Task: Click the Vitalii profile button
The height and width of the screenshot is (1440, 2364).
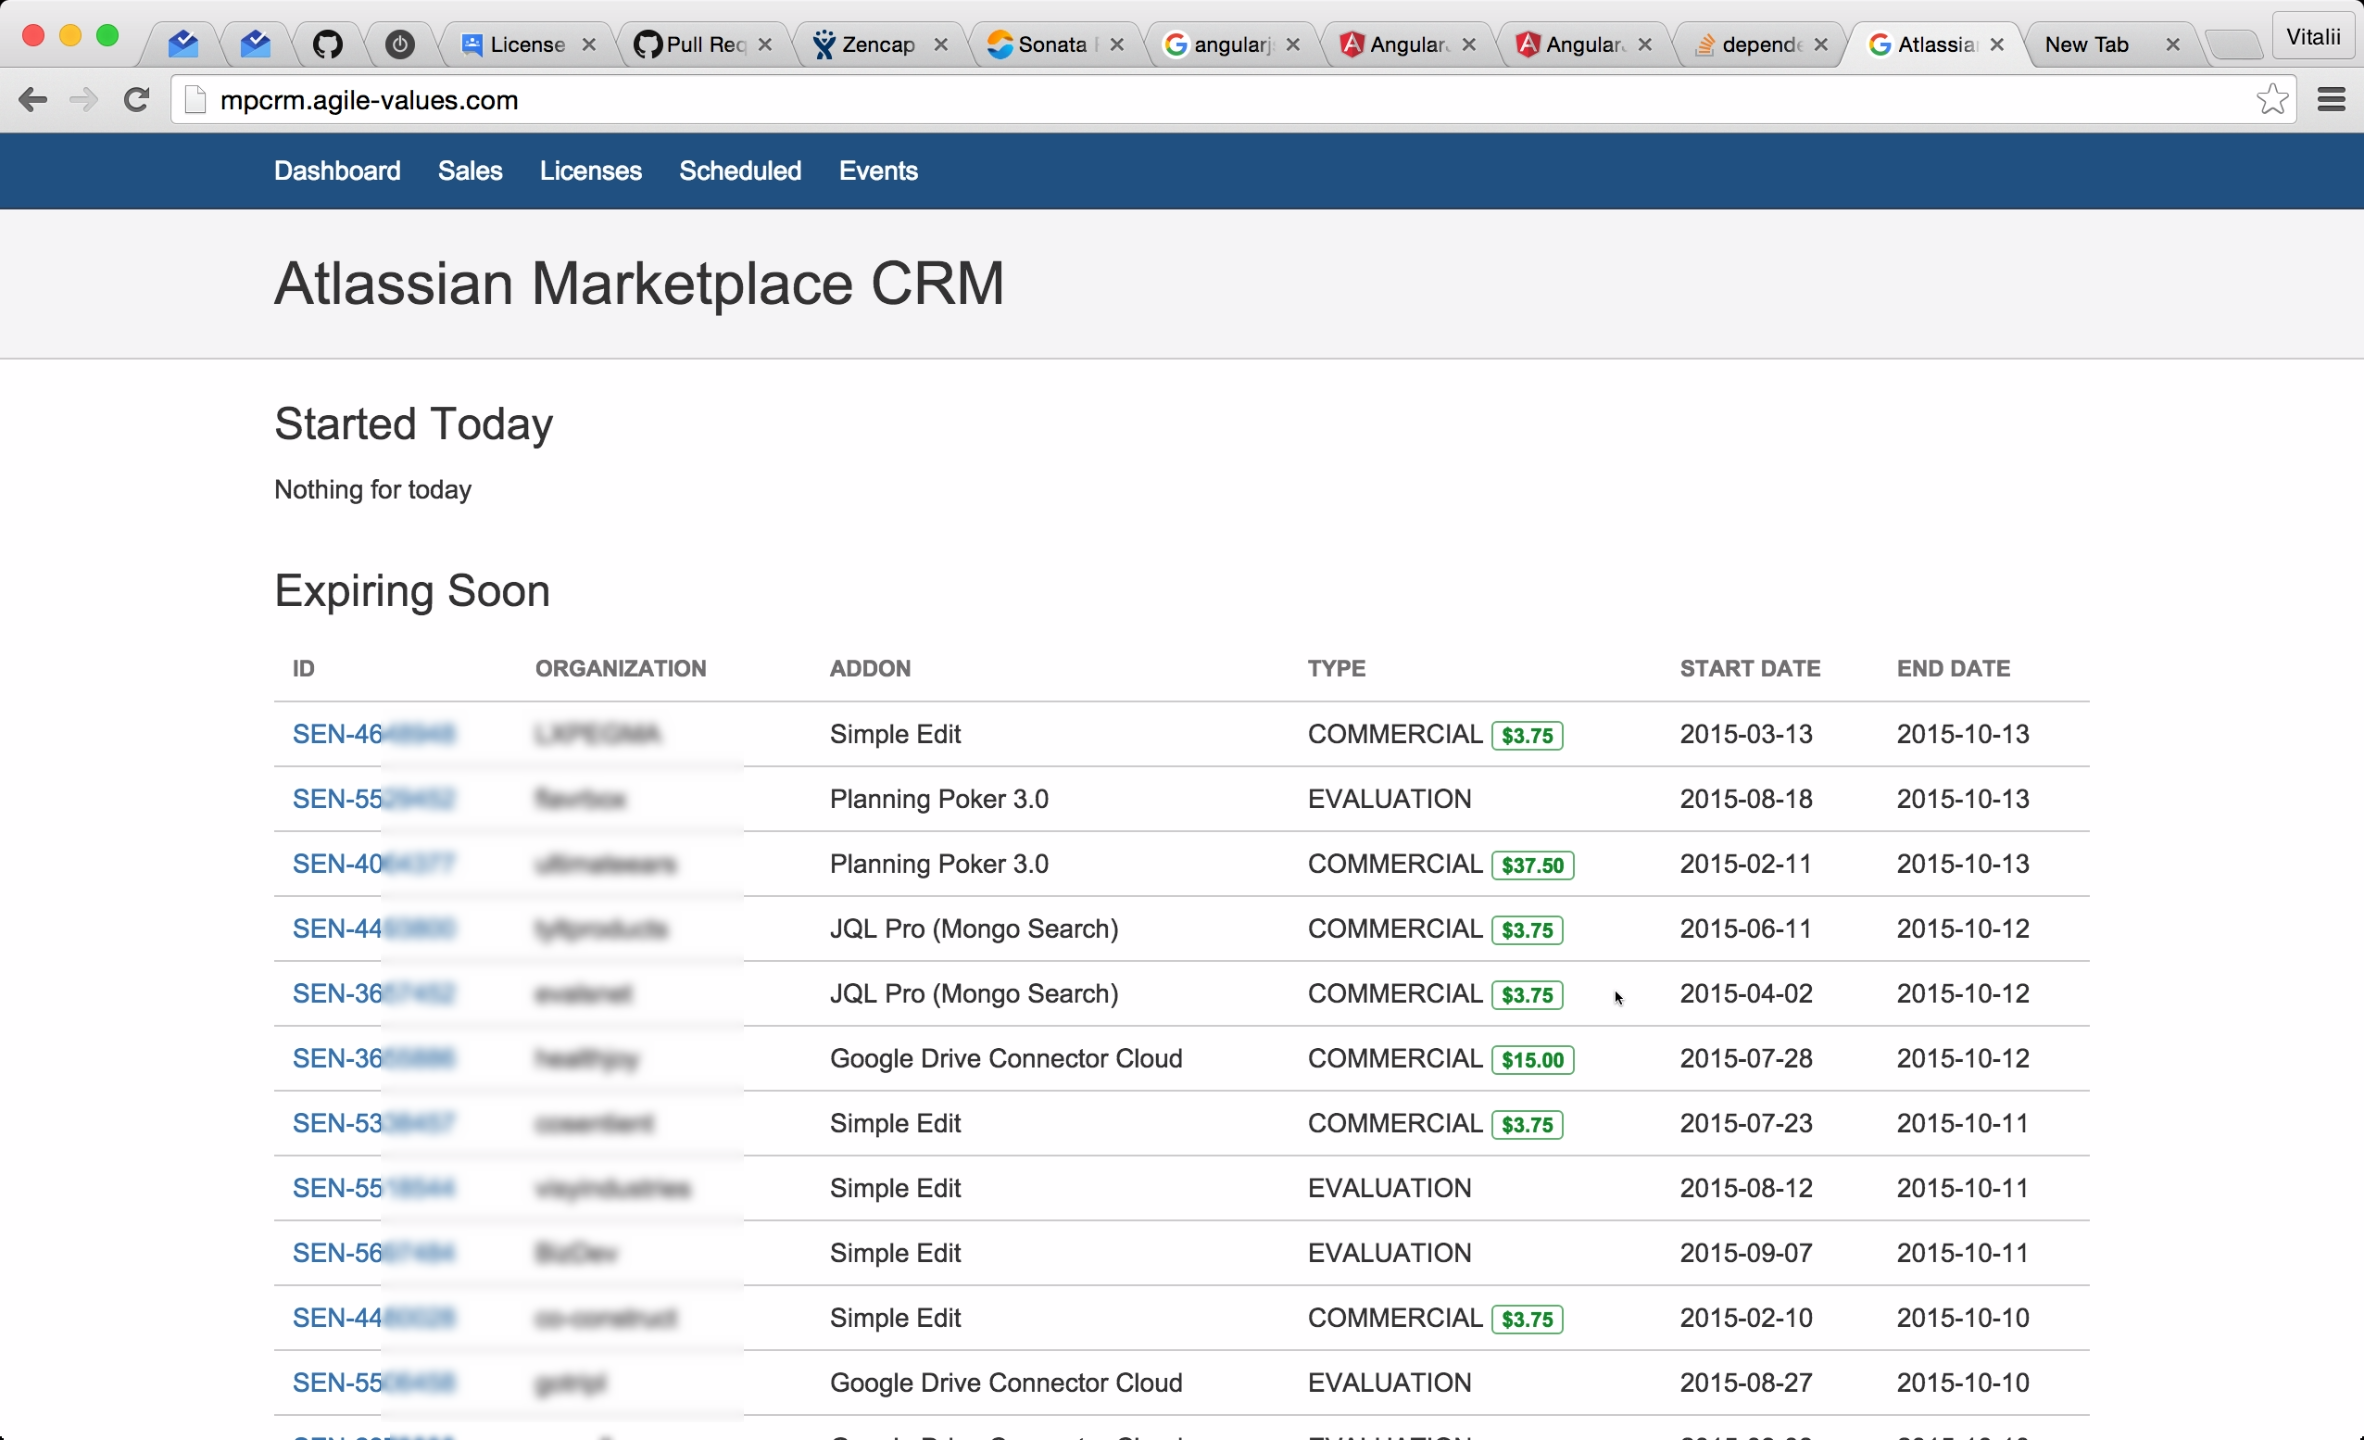Action: (2313, 38)
